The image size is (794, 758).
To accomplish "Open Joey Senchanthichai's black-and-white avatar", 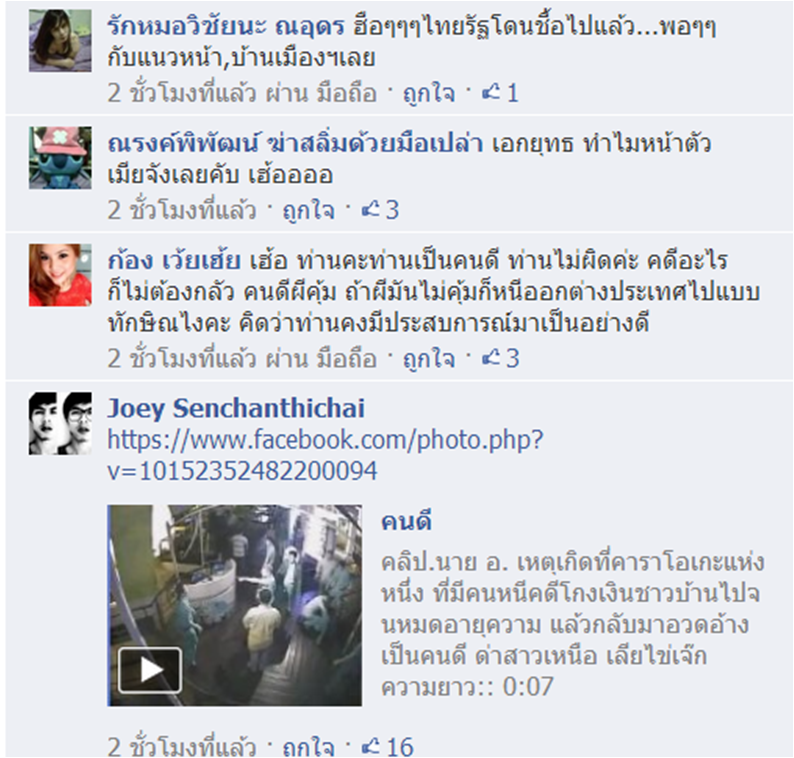I will point(60,423).
